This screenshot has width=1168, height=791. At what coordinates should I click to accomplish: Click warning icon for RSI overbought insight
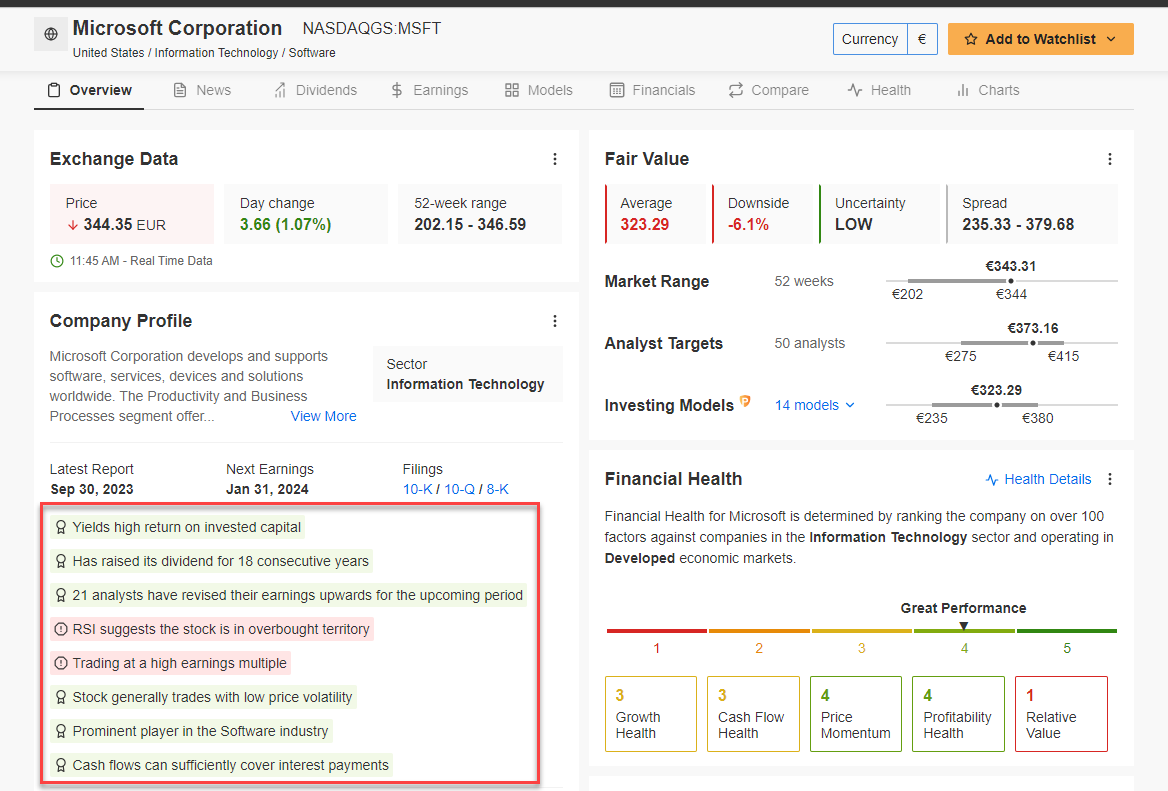61,629
